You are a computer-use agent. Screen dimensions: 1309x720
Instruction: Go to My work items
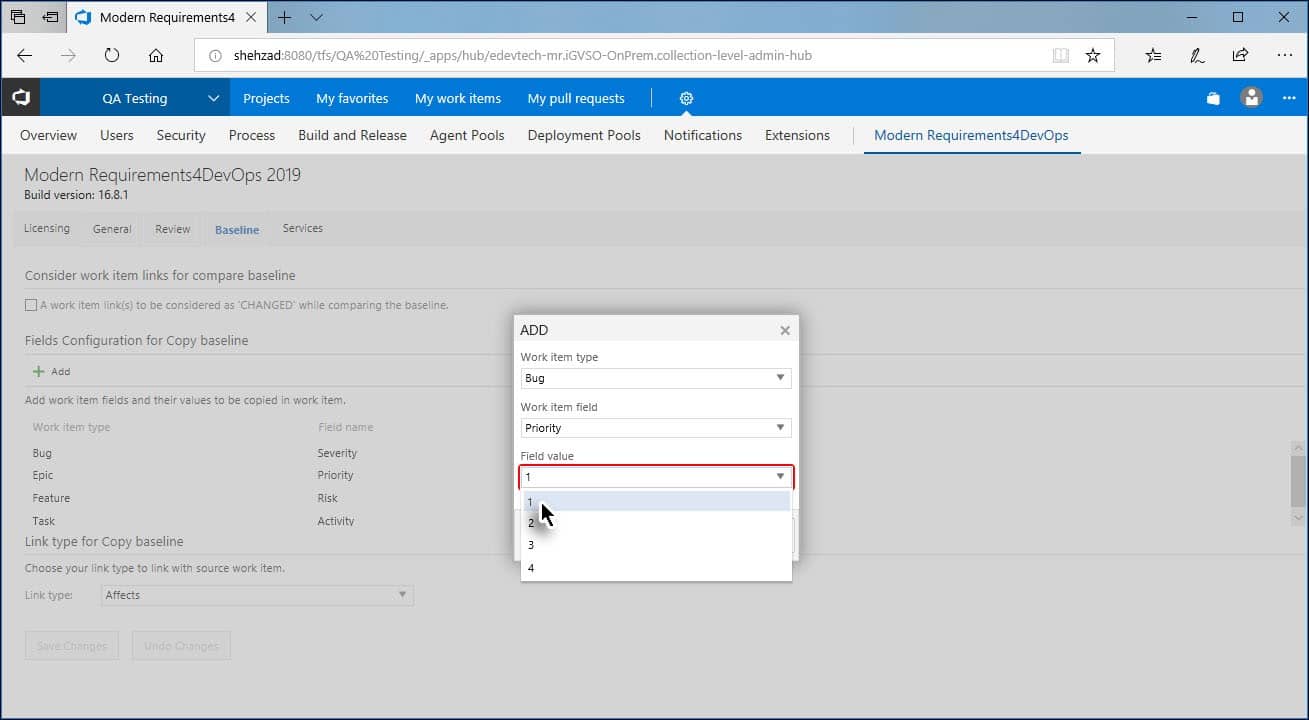pyautogui.click(x=458, y=98)
